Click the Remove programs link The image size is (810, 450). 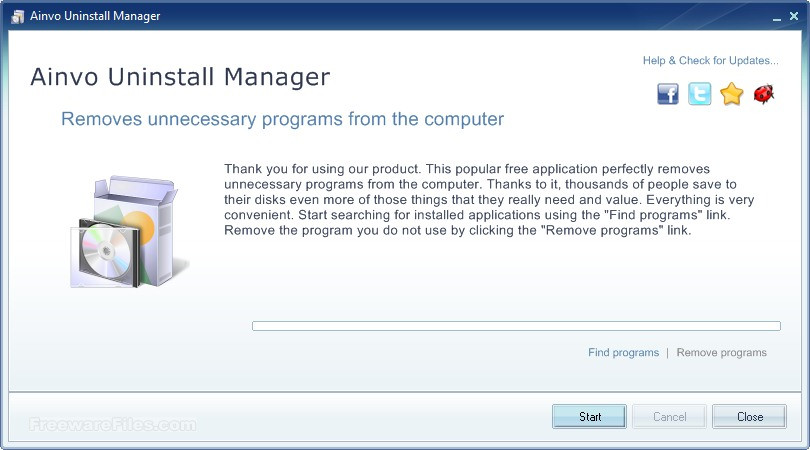(721, 353)
